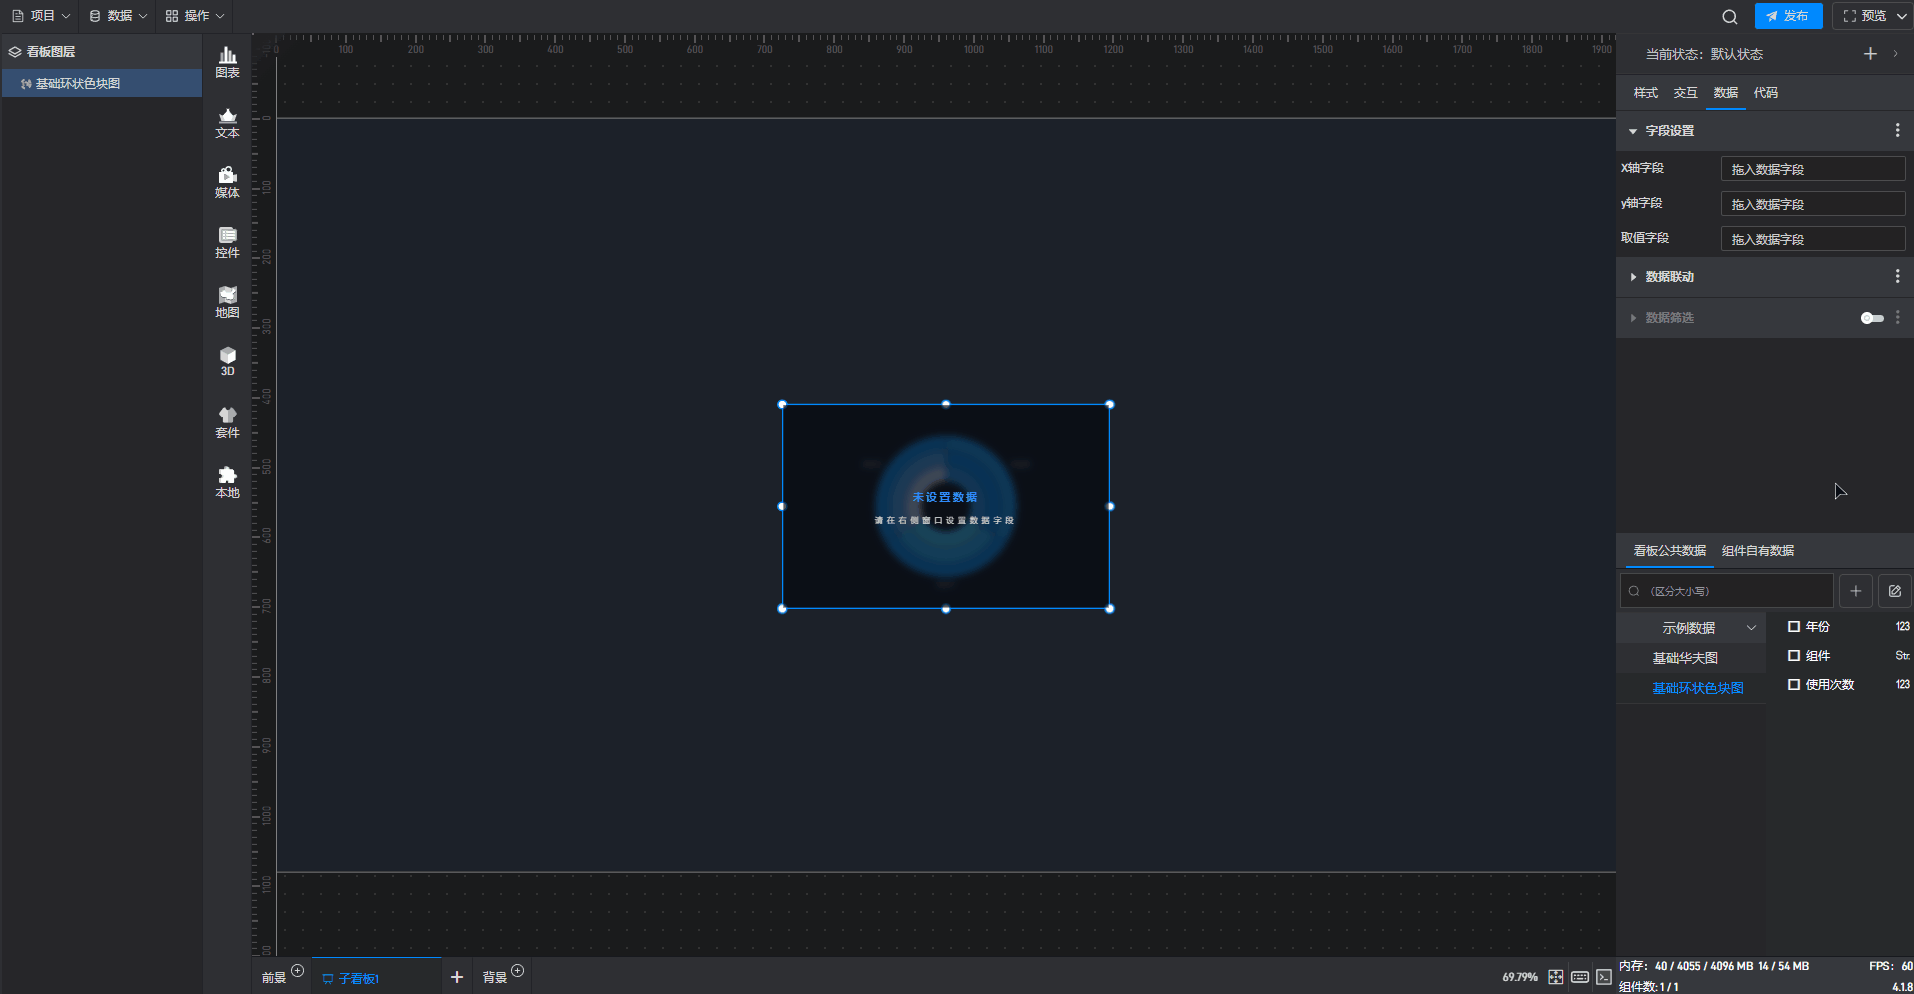This screenshot has width=1914, height=994.
Task: Open the 媒体 media components icon
Action: tap(227, 182)
